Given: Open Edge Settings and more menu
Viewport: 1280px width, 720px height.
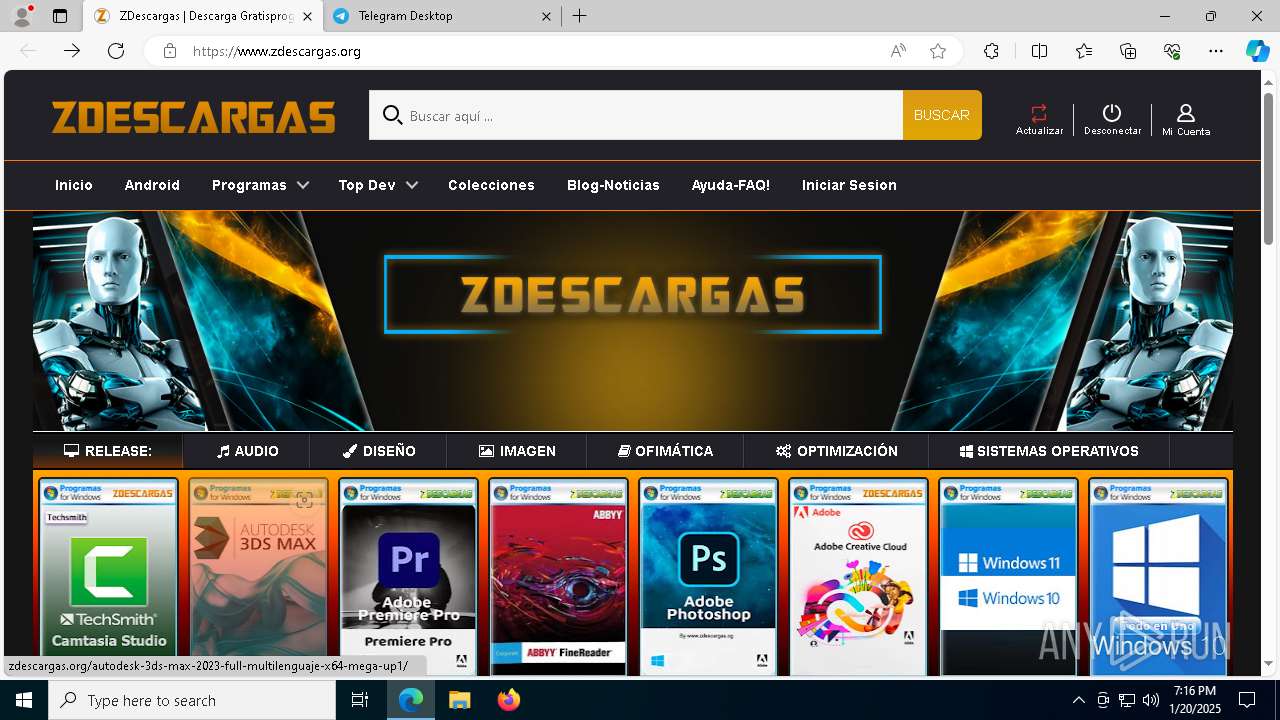Looking at the screenshot, I should (1216, 51).
